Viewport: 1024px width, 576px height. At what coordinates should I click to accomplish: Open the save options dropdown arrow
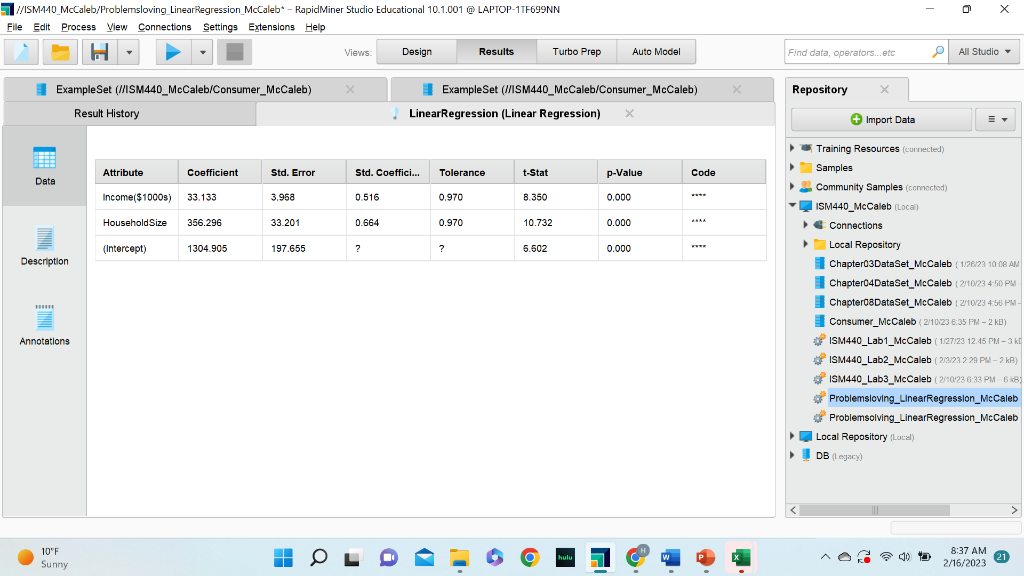(129, 52)
